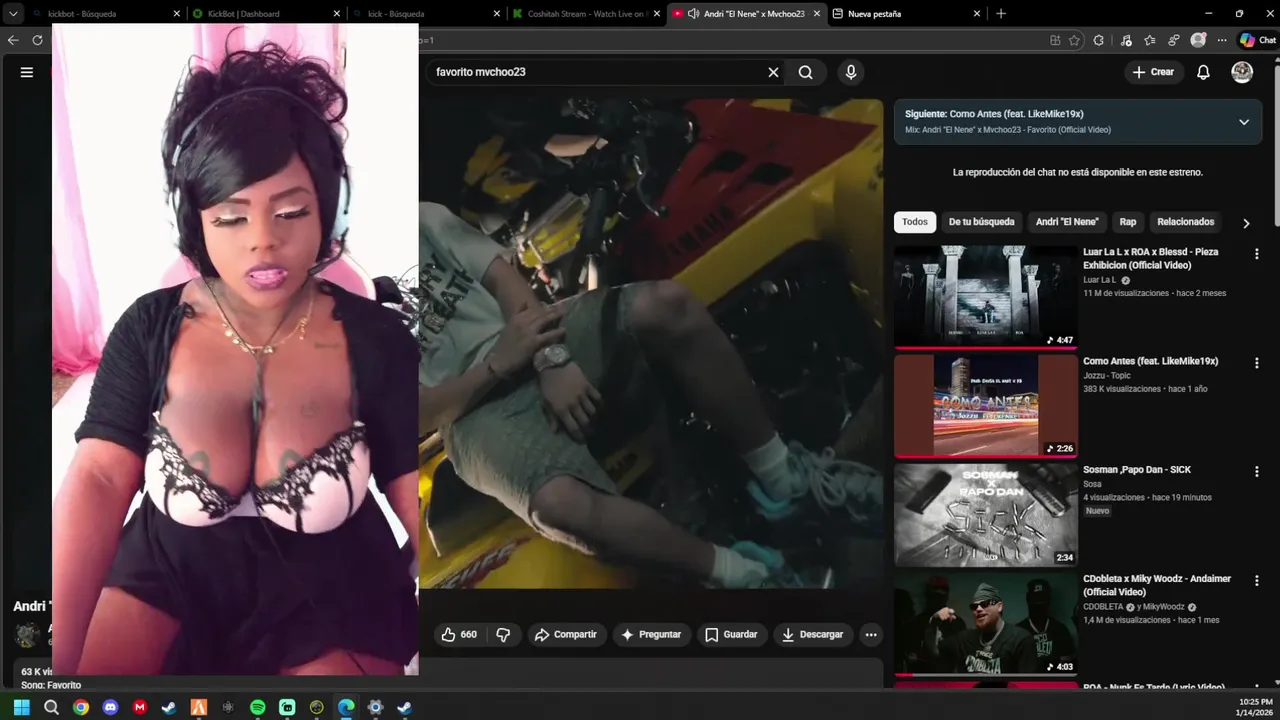Open Spotify from the taskbar

(x=258, y=707)
